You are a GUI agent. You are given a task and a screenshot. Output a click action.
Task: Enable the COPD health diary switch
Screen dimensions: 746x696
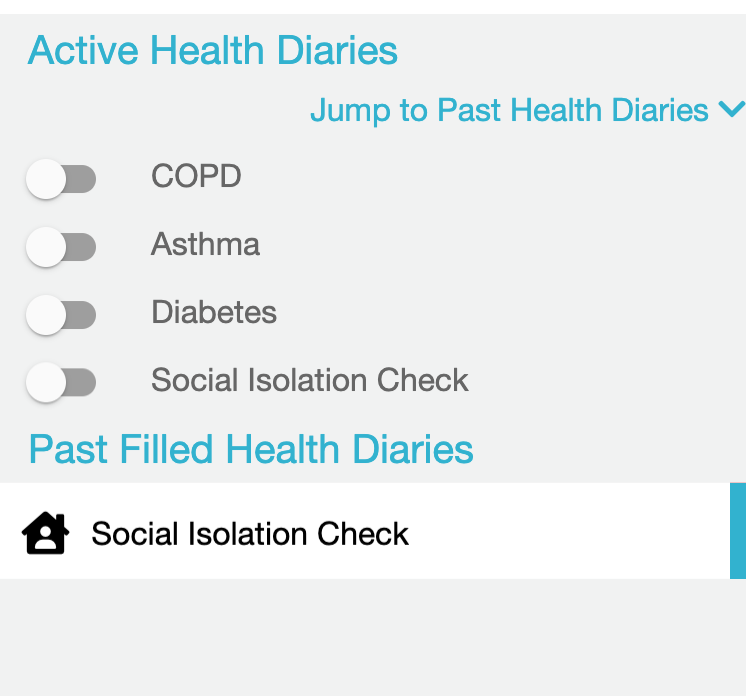coord(61,179)
